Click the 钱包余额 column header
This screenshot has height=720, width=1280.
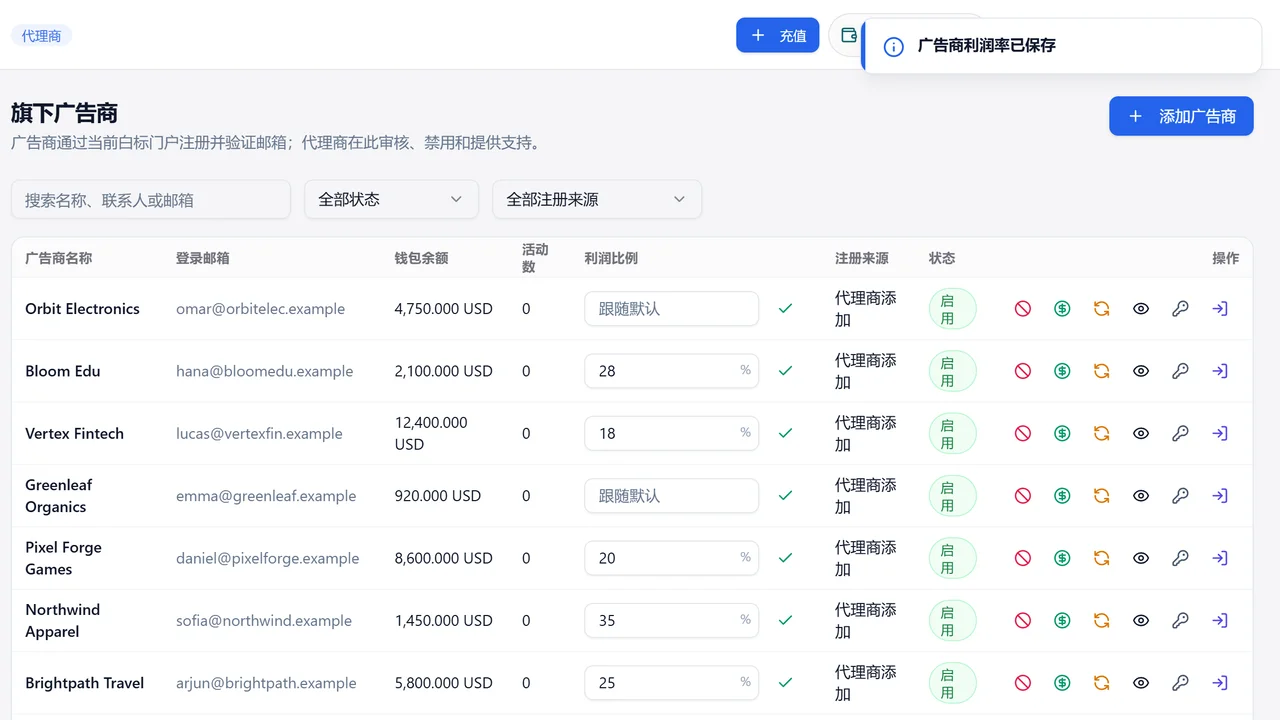click(x=421, y=258)
